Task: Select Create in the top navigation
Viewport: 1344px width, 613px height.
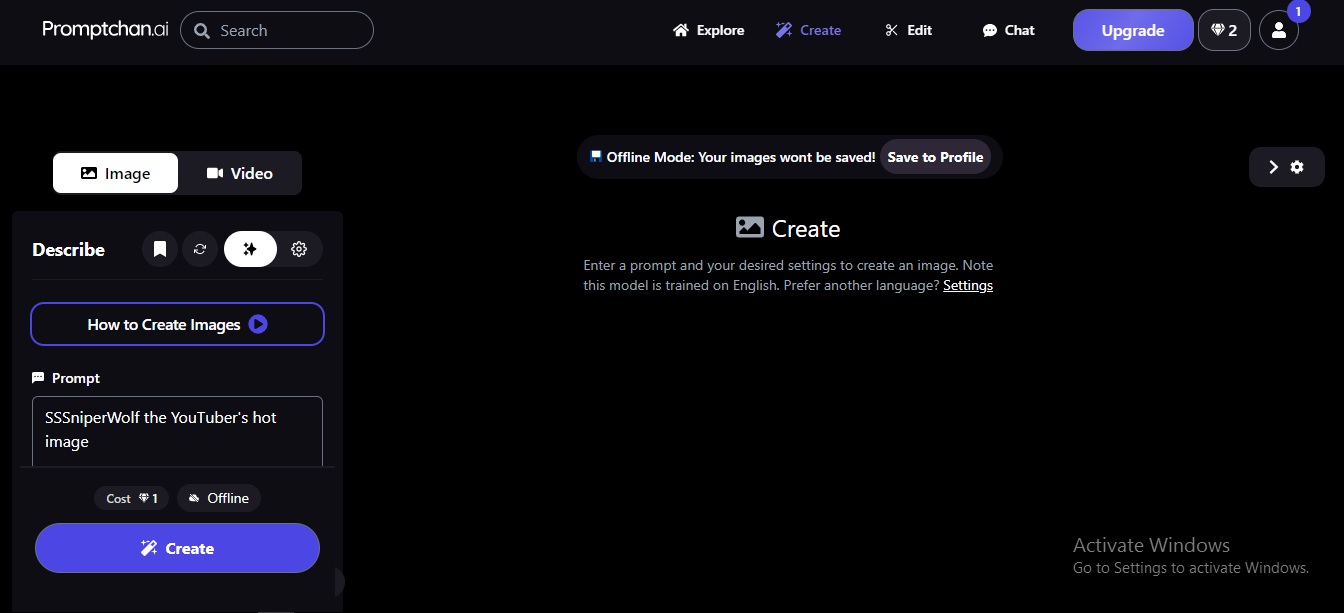Action: 808,30
